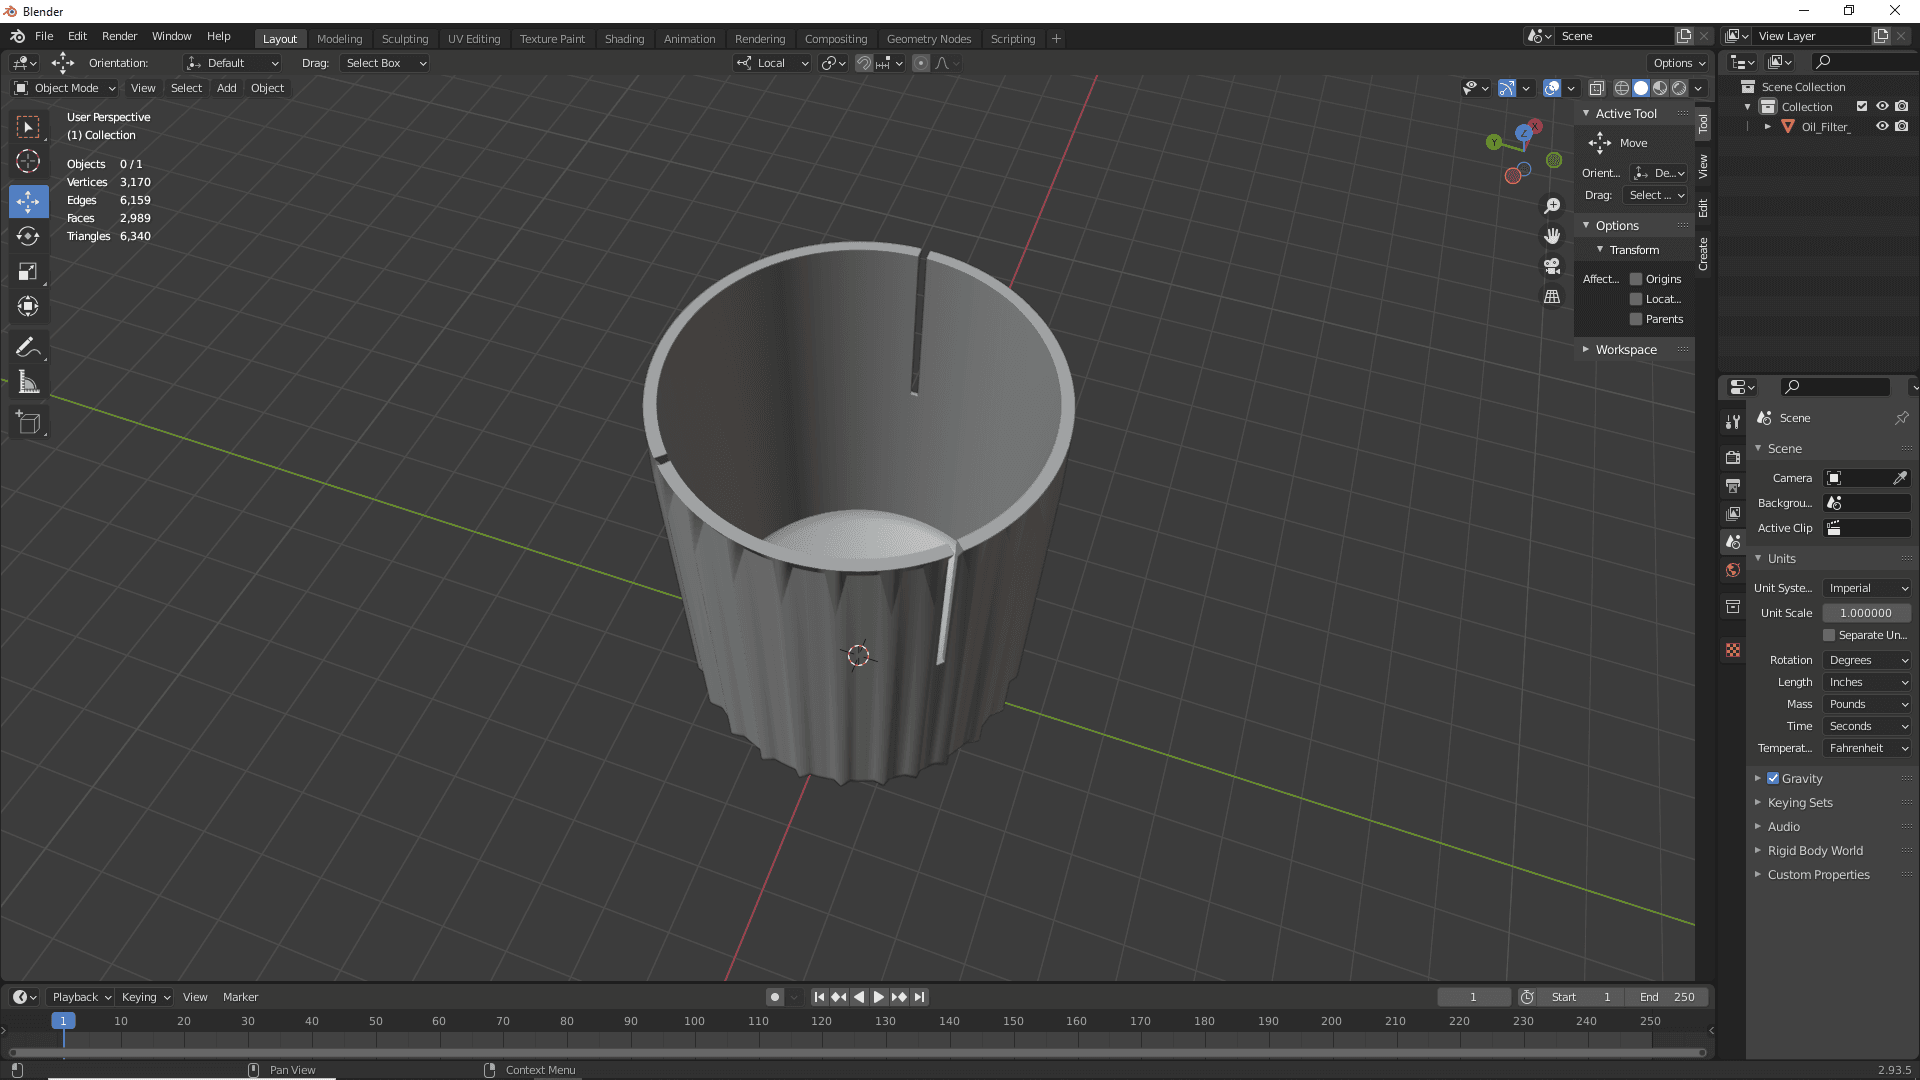
Task: Select the Cursor tool icon
Action: click(x=29, y=161)
